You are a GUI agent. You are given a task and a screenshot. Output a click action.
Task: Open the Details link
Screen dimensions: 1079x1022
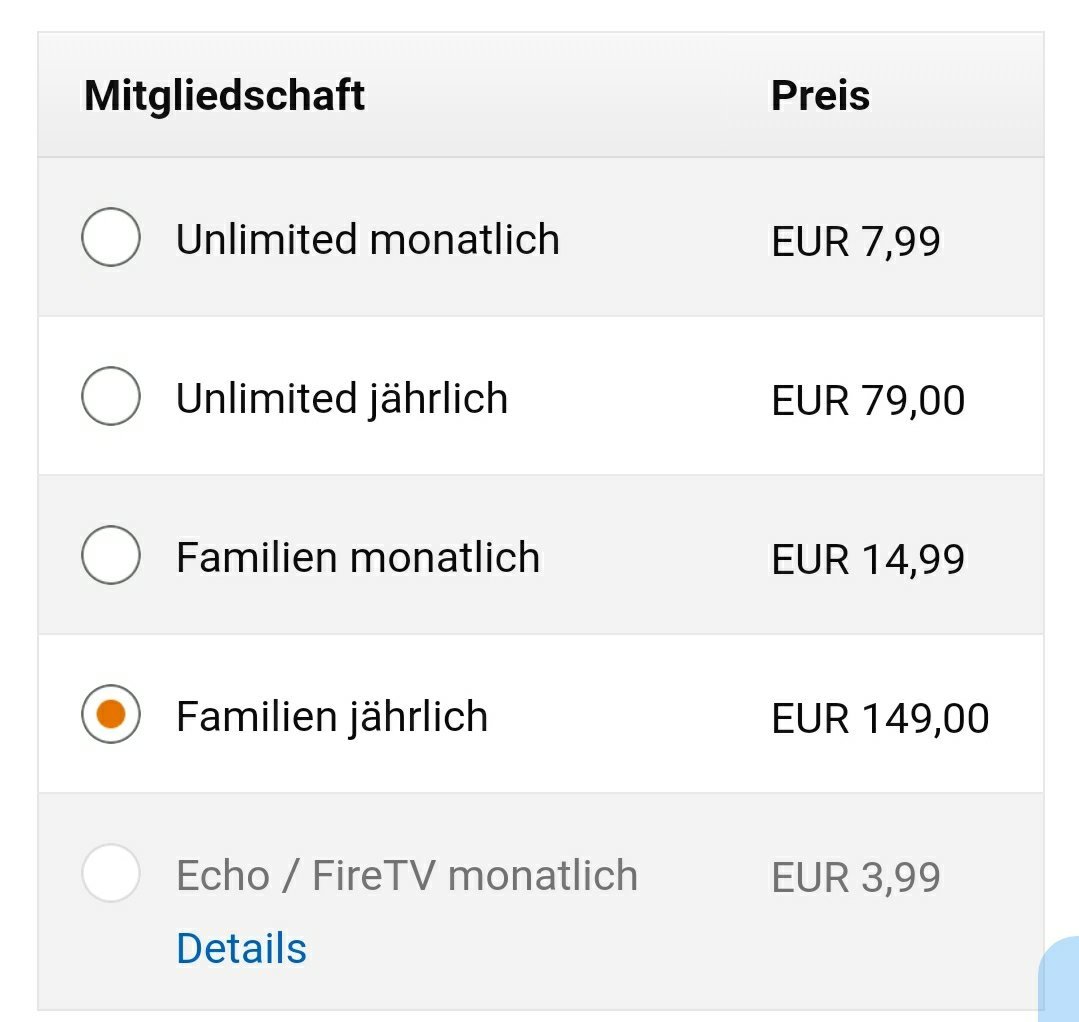tap(242, 948)
